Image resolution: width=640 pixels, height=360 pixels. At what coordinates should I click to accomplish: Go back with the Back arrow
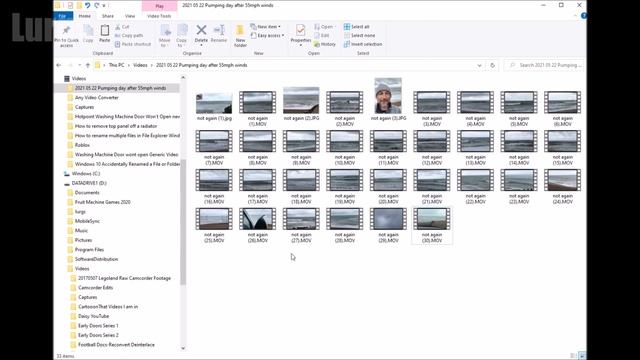pos(59,65)
